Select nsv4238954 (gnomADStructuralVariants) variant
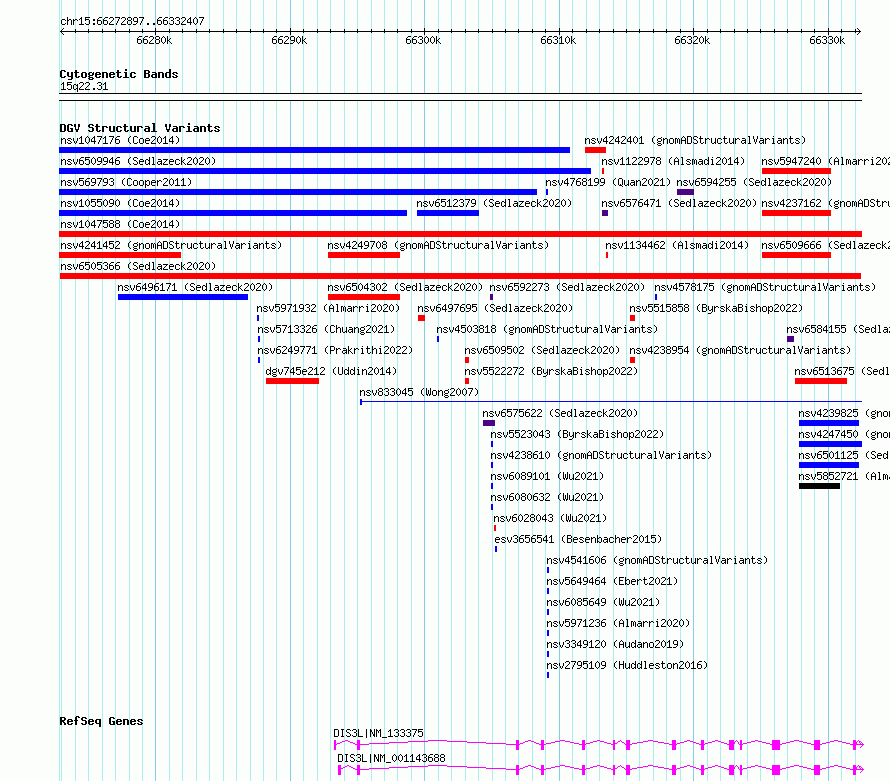The width and height of the screenshot is (890, 781). [740, 350]
